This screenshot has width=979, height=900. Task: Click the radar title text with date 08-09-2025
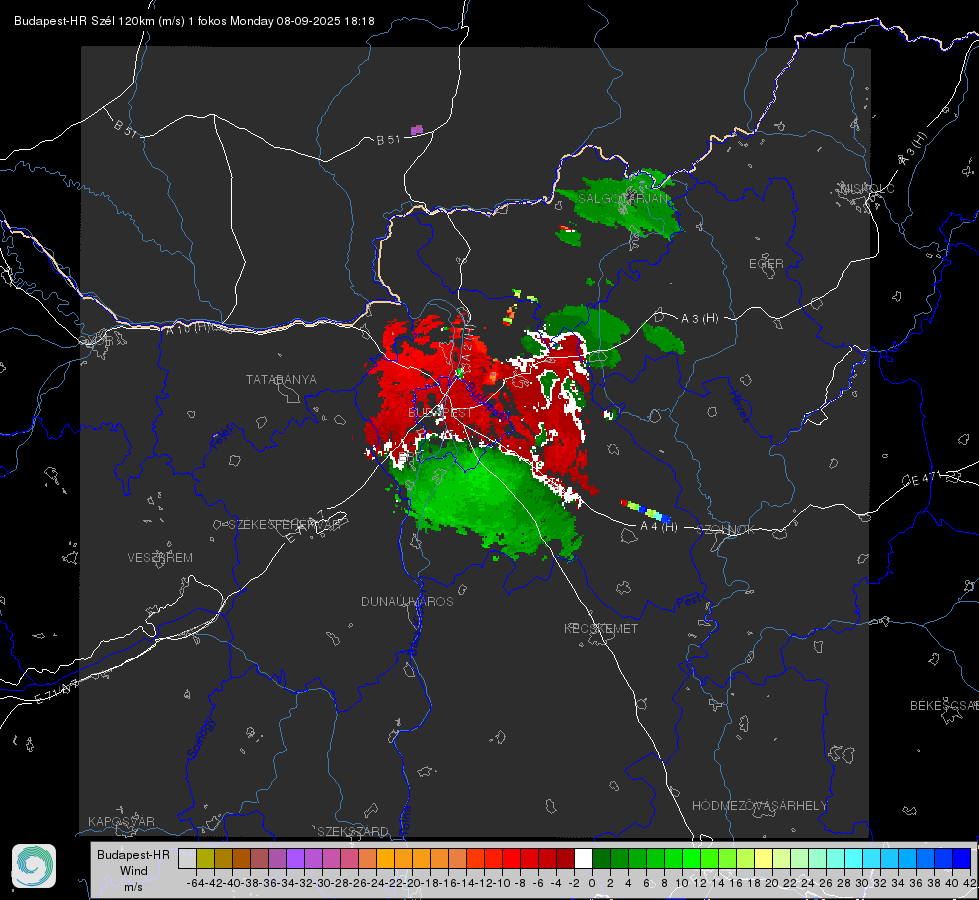tap(194, 21)
